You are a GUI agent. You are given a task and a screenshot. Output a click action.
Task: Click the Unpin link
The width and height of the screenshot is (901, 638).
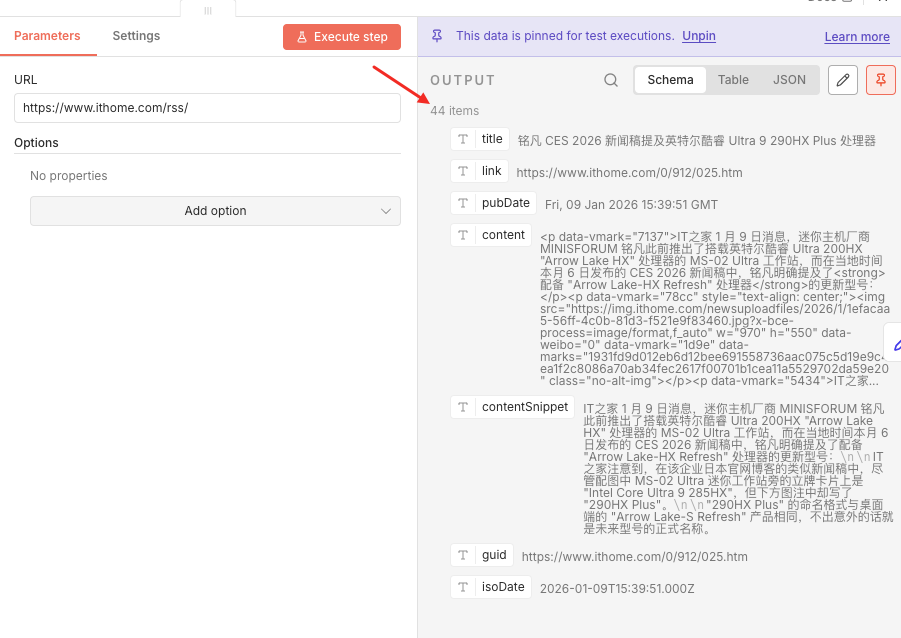click(x=699, y=36)
